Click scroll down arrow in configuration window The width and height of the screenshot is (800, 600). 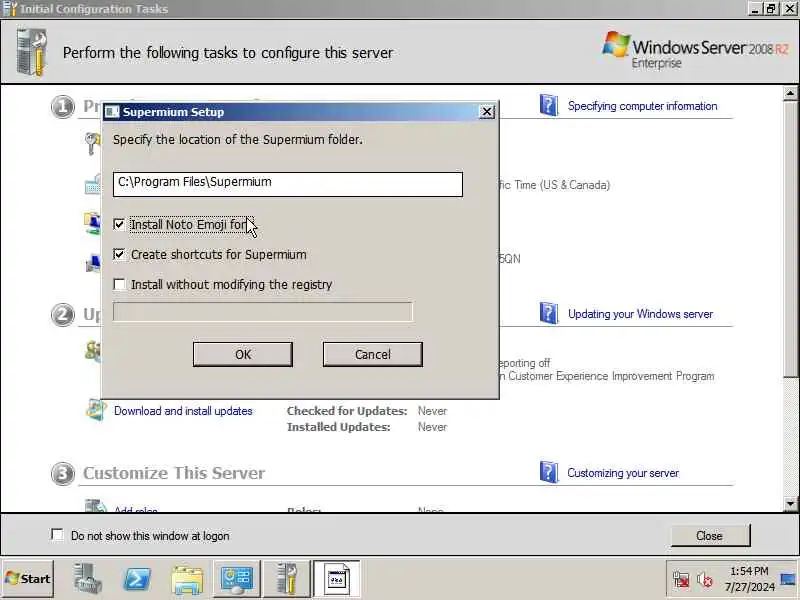tap(790, 504)
